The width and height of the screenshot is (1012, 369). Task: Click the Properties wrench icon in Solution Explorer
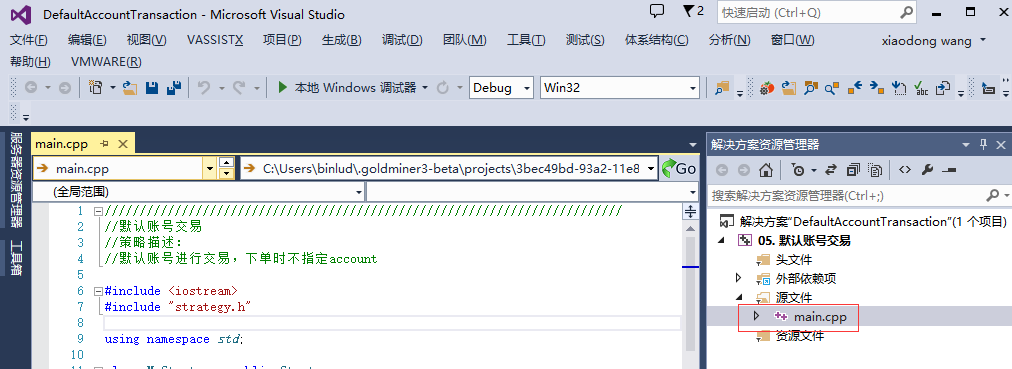[927, 170]
